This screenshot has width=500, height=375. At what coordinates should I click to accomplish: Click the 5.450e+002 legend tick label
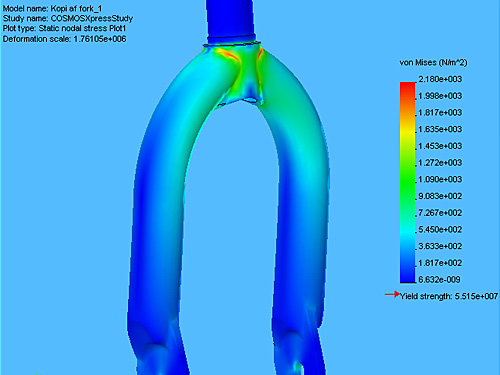tap(440, 230)
